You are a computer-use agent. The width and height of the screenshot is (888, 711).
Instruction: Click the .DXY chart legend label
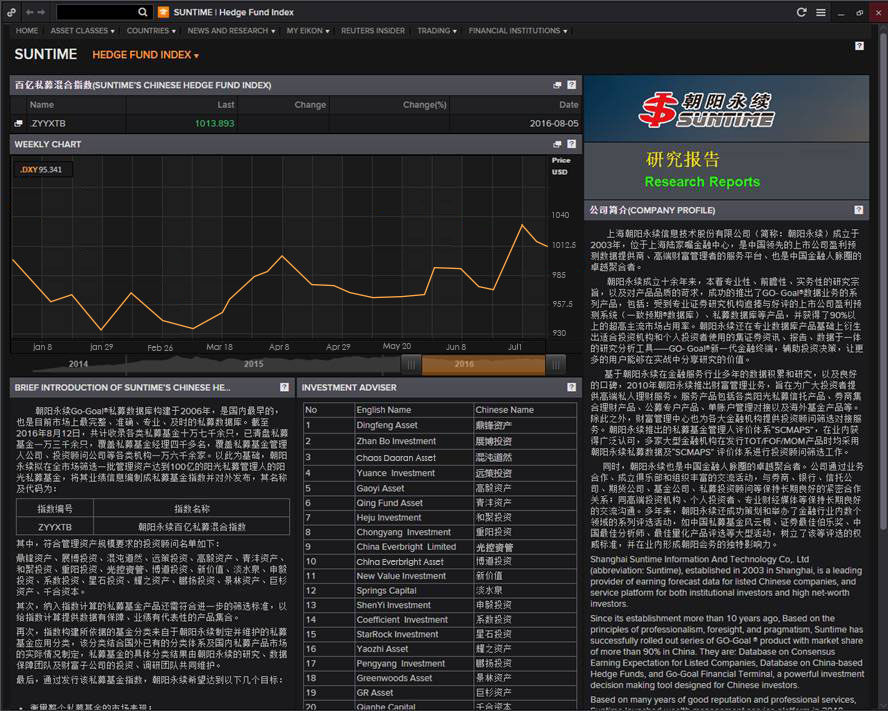click(41, 169)
